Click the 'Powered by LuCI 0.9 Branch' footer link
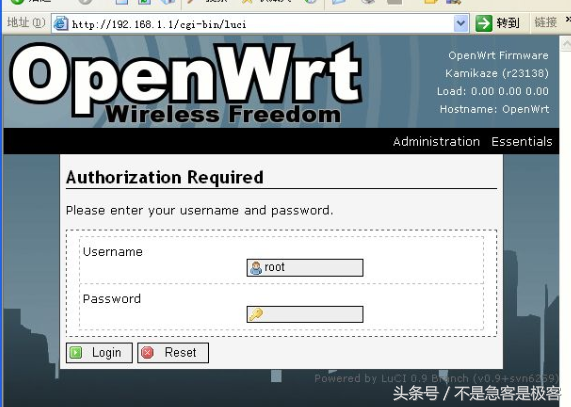This screenshot has width=571, height=407. pos(436,379)
